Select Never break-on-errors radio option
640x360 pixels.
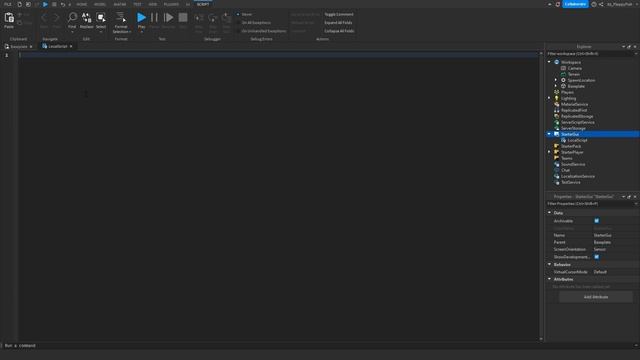(238, 14)
